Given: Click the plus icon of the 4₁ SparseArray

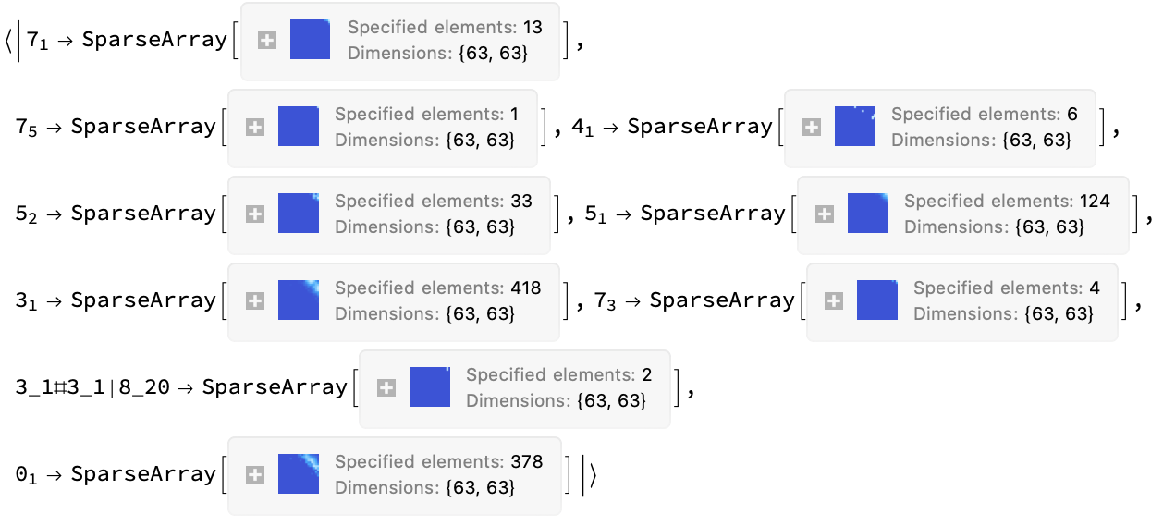Looking at the screenshot, I should click(812, 128).
